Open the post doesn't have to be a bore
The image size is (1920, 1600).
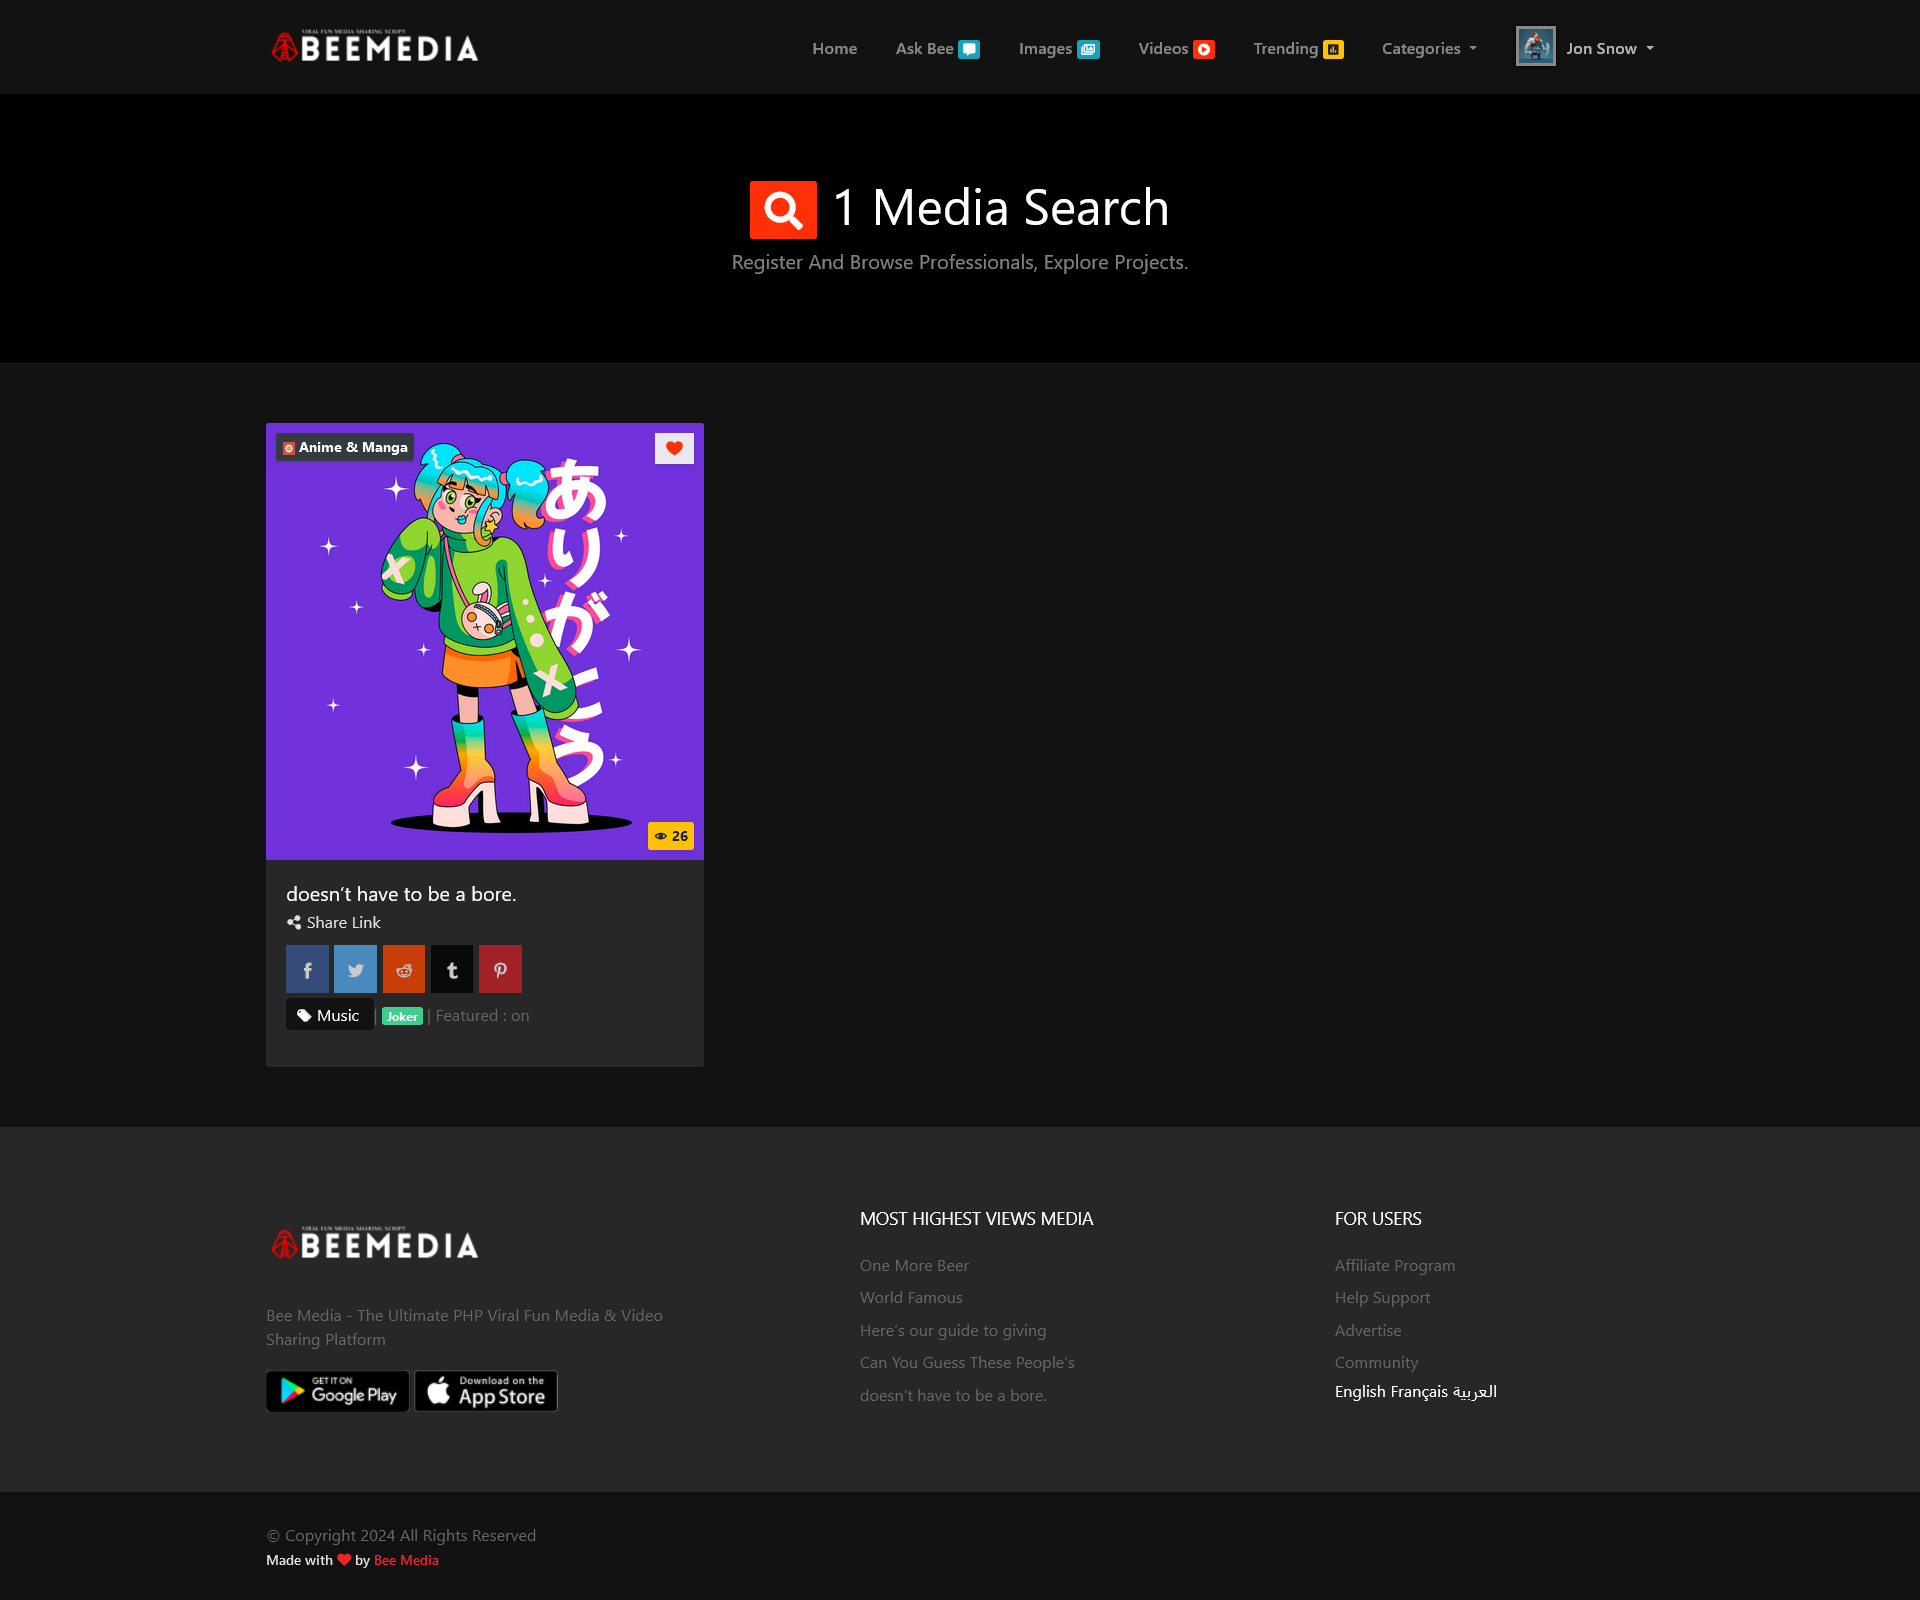pyautogui.click(x=400, y=893)
